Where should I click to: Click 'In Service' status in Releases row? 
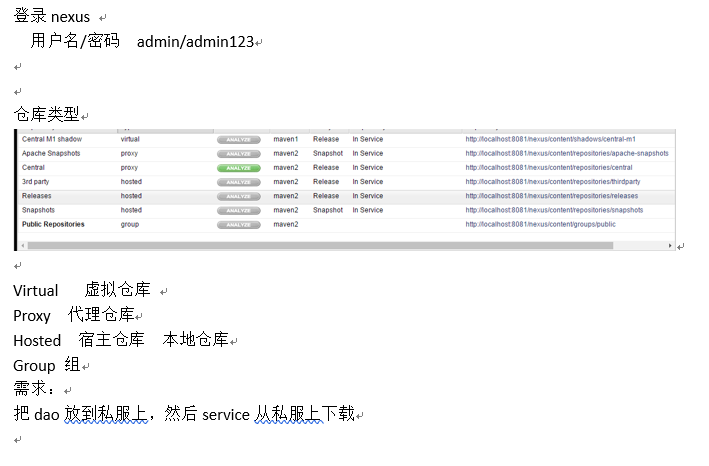tap(368, 196)
